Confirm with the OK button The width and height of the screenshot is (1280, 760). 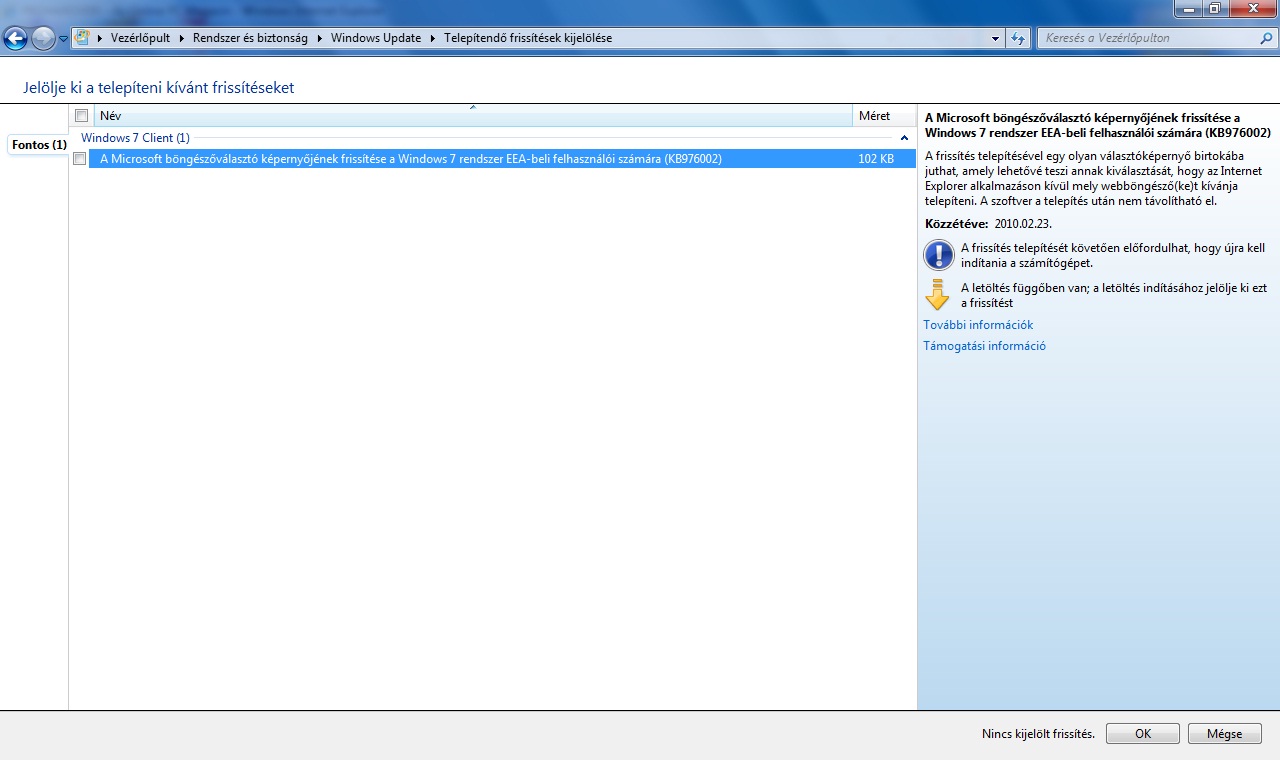coord(1143,734)
